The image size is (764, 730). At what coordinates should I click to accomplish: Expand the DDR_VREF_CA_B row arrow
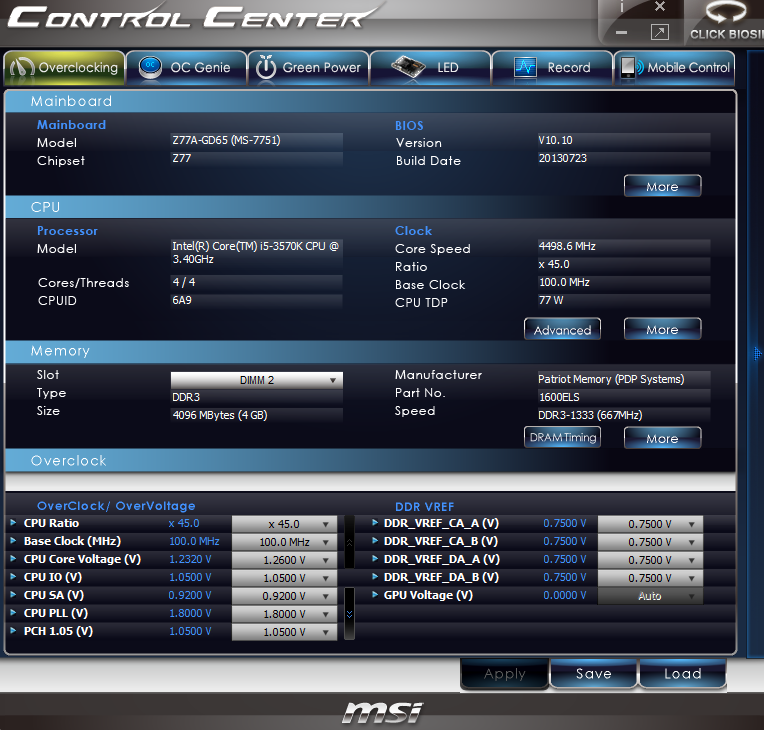[375, 540]
